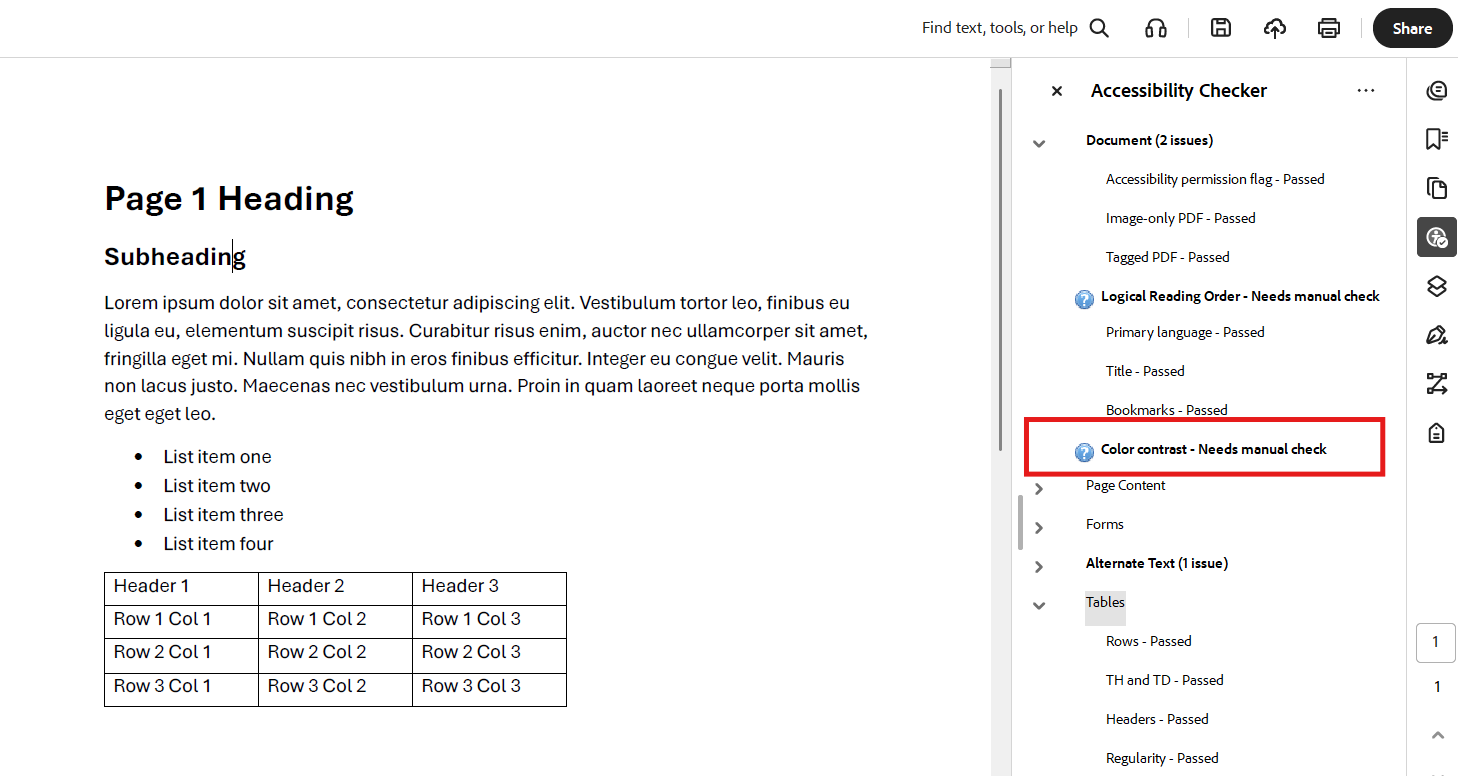Open the reading order connector icon
Screen dimensions: 1458x776
[x=1437, y=383]
